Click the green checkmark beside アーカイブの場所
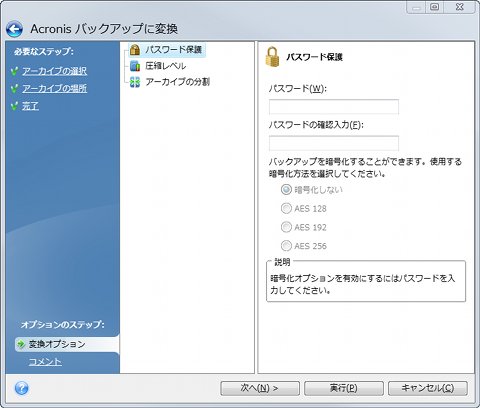Screen dimensions: 480x408 pos(14,89)
